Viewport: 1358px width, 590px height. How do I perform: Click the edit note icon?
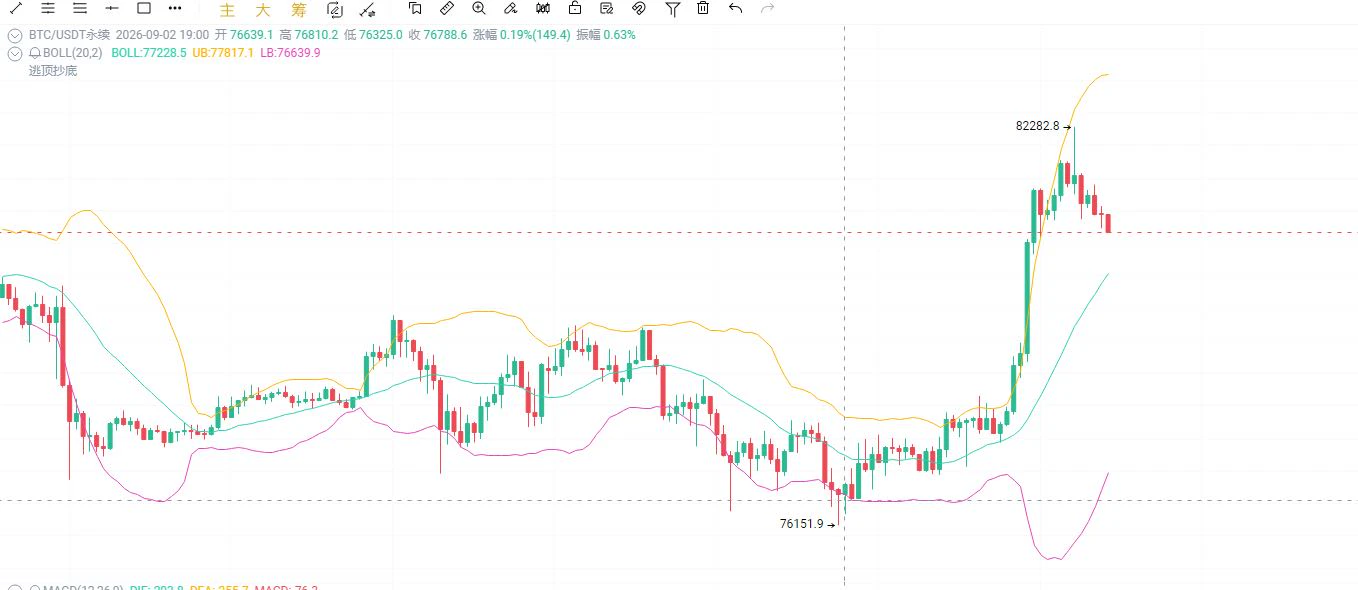607,8
